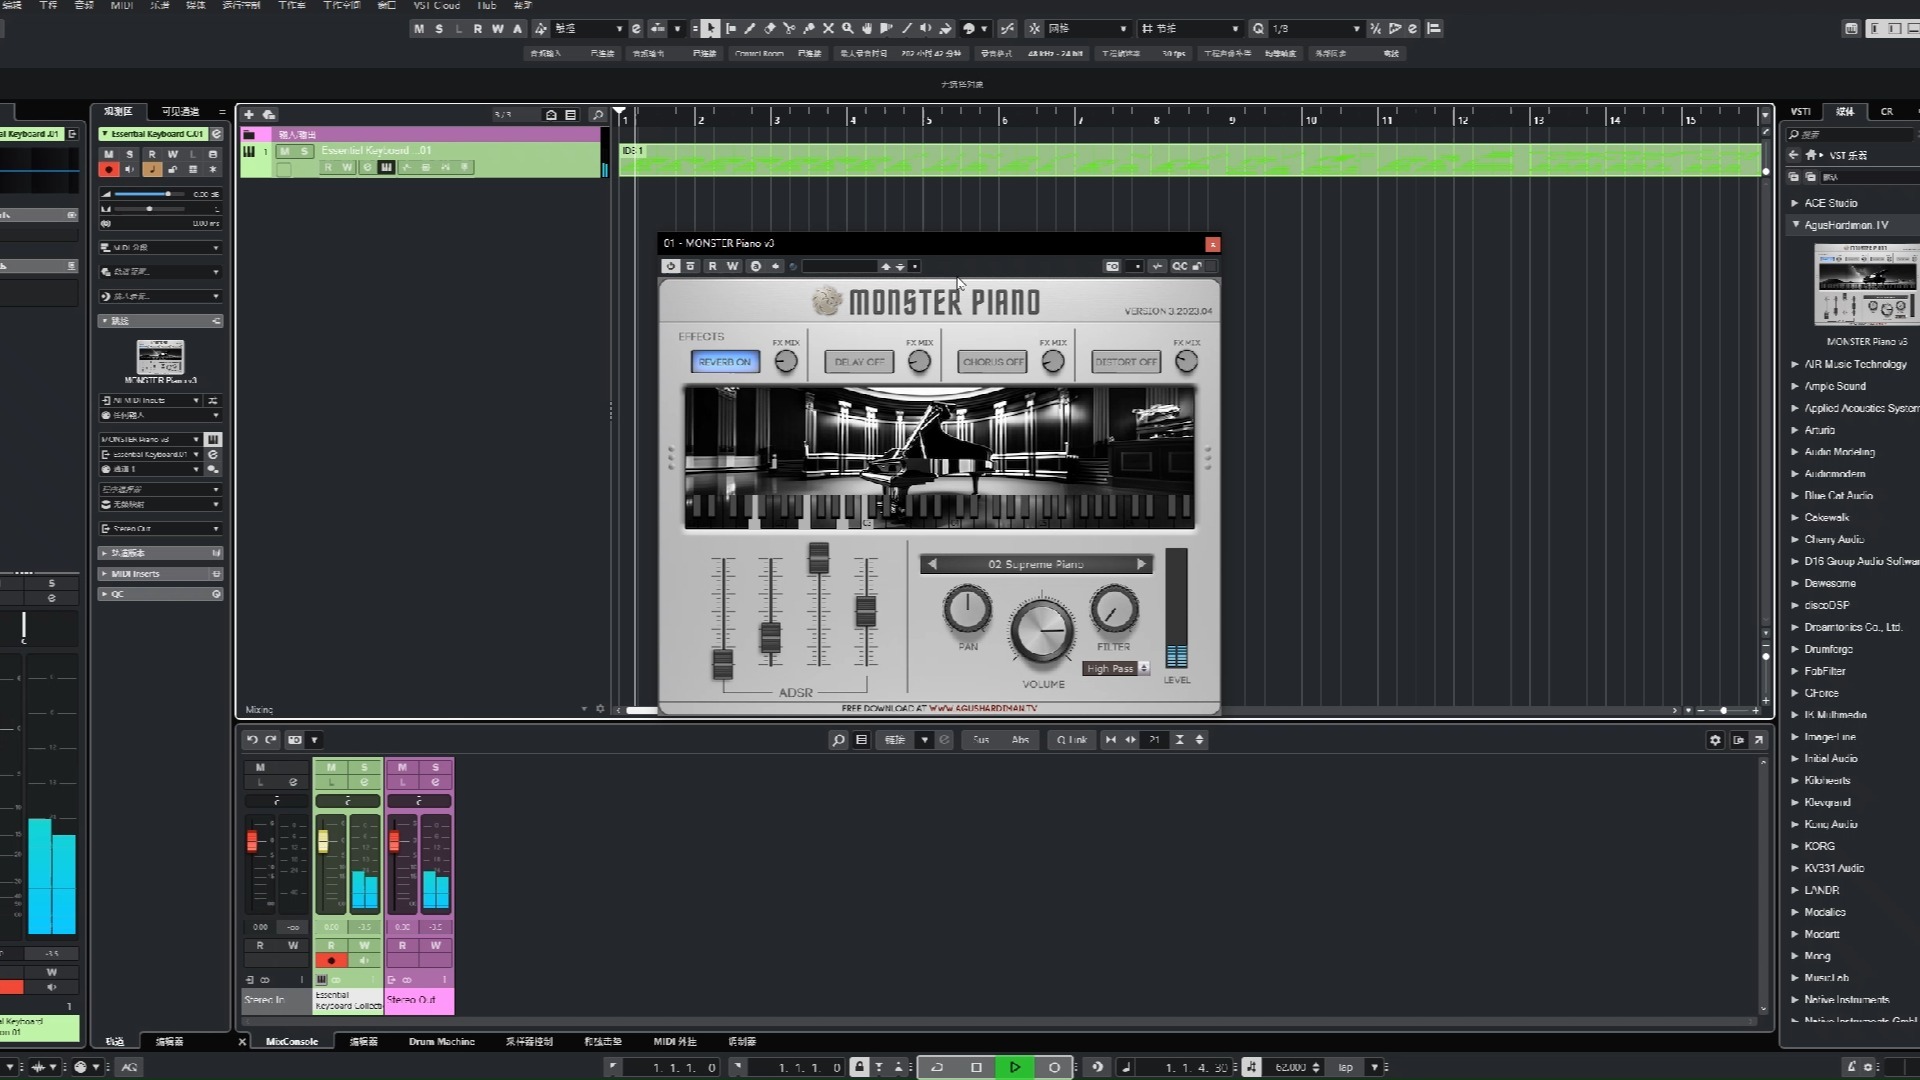
Task: Switch to the Drum Machine tab
Action: pyautogui.click(x=441, y=1041)
